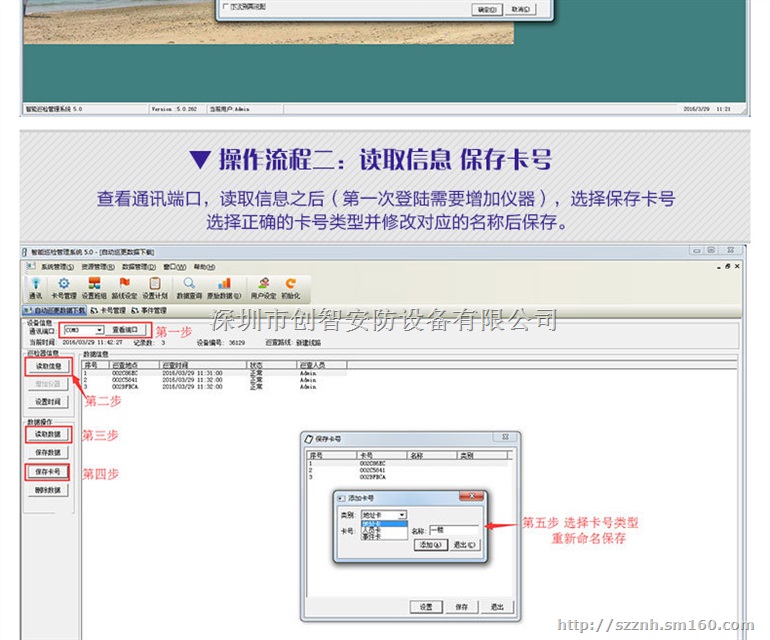Screen dimensions: 770x640
Task: Click the app icon left of the menu bar
Action: tap(31, 266)
